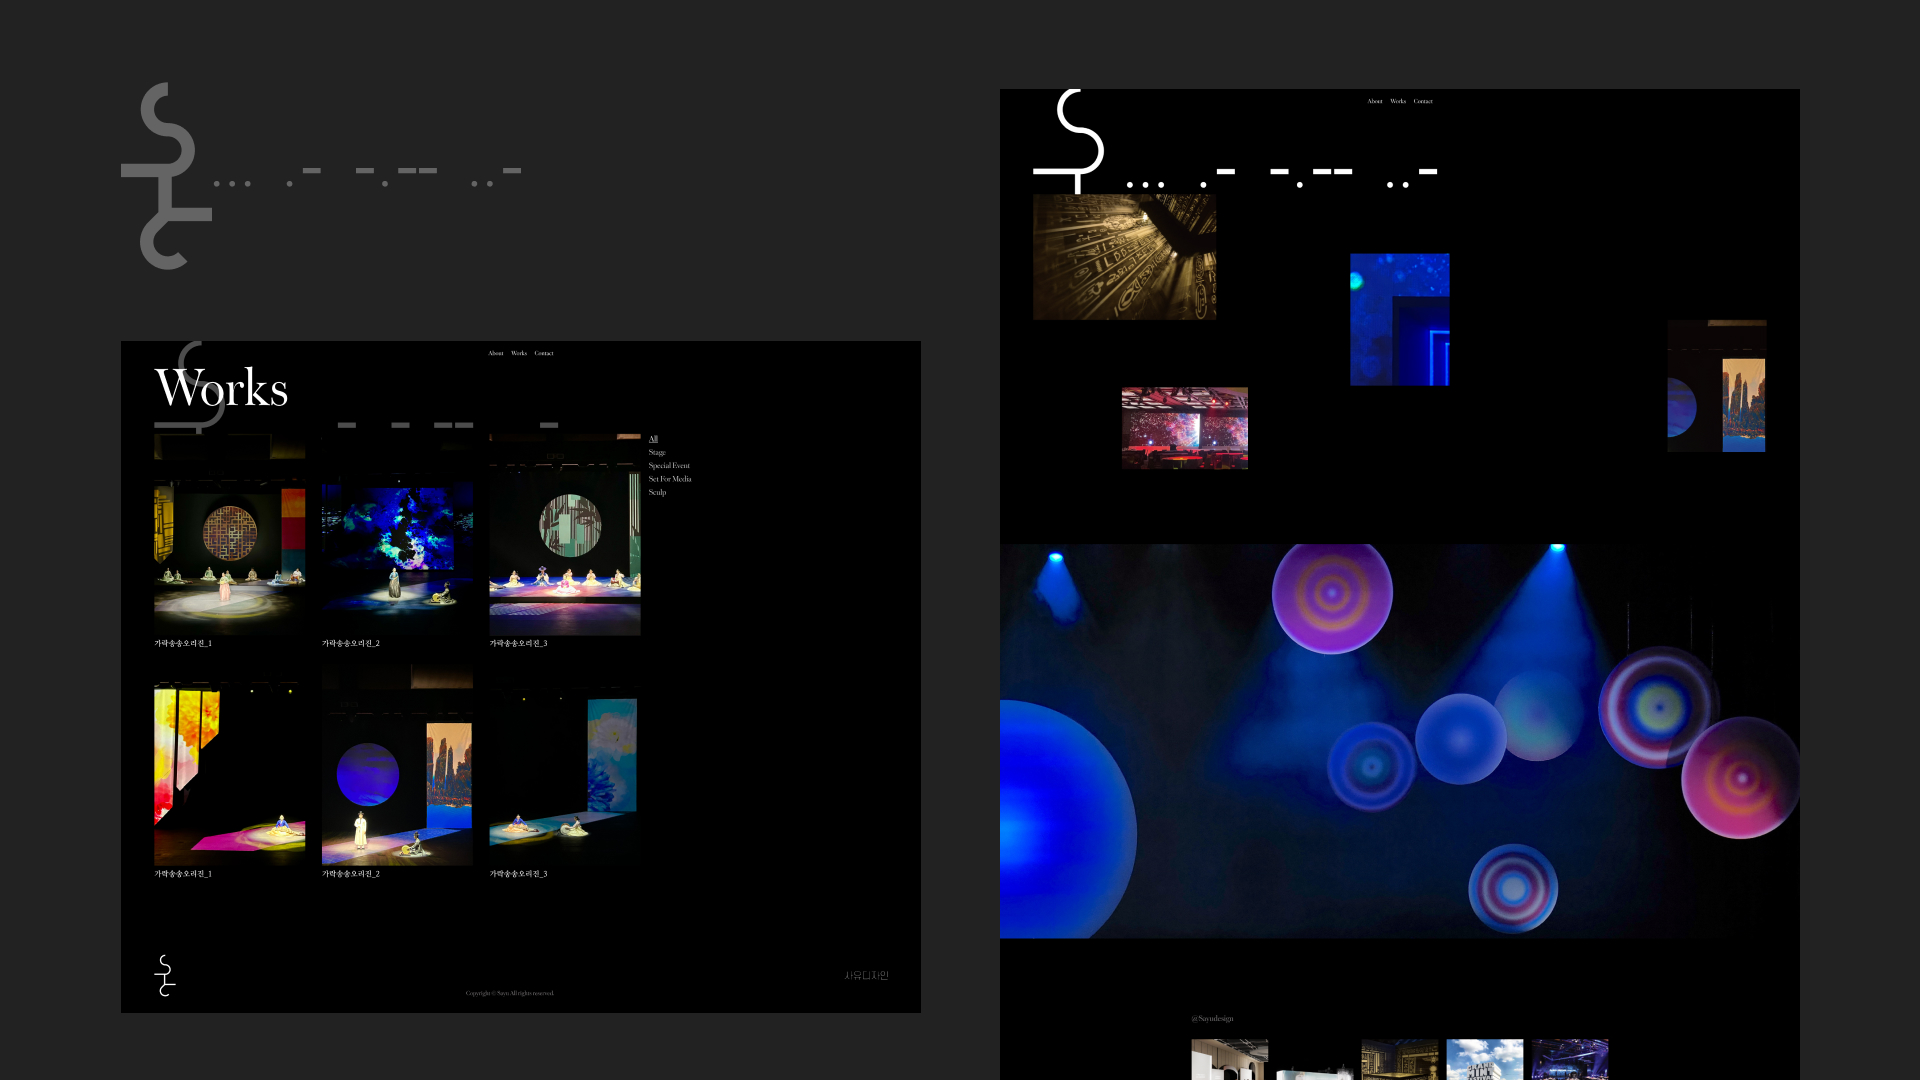Image resolution: width=1920 pixels, height=1080 pixels.
Task: Choose the Sculp category filter
Action: point(657,492)
